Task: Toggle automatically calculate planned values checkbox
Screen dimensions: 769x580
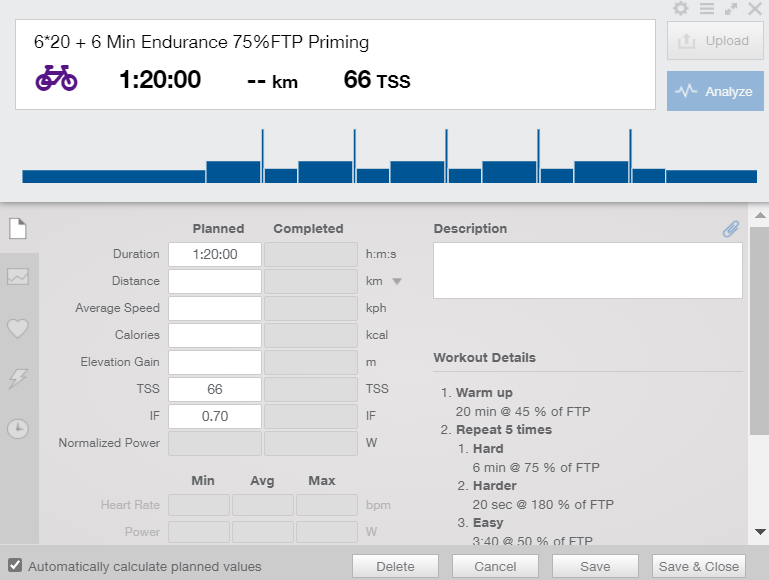Action: point(14,566)
